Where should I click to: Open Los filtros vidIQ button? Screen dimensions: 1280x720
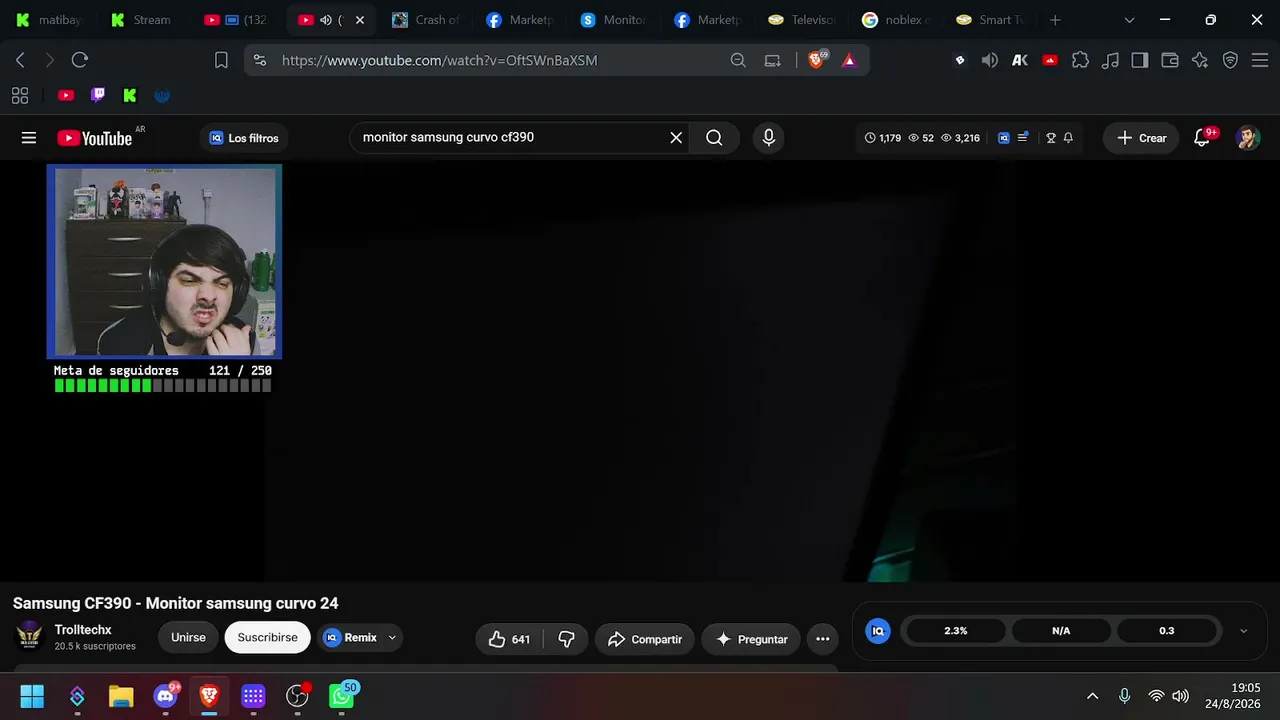point(244,138)
